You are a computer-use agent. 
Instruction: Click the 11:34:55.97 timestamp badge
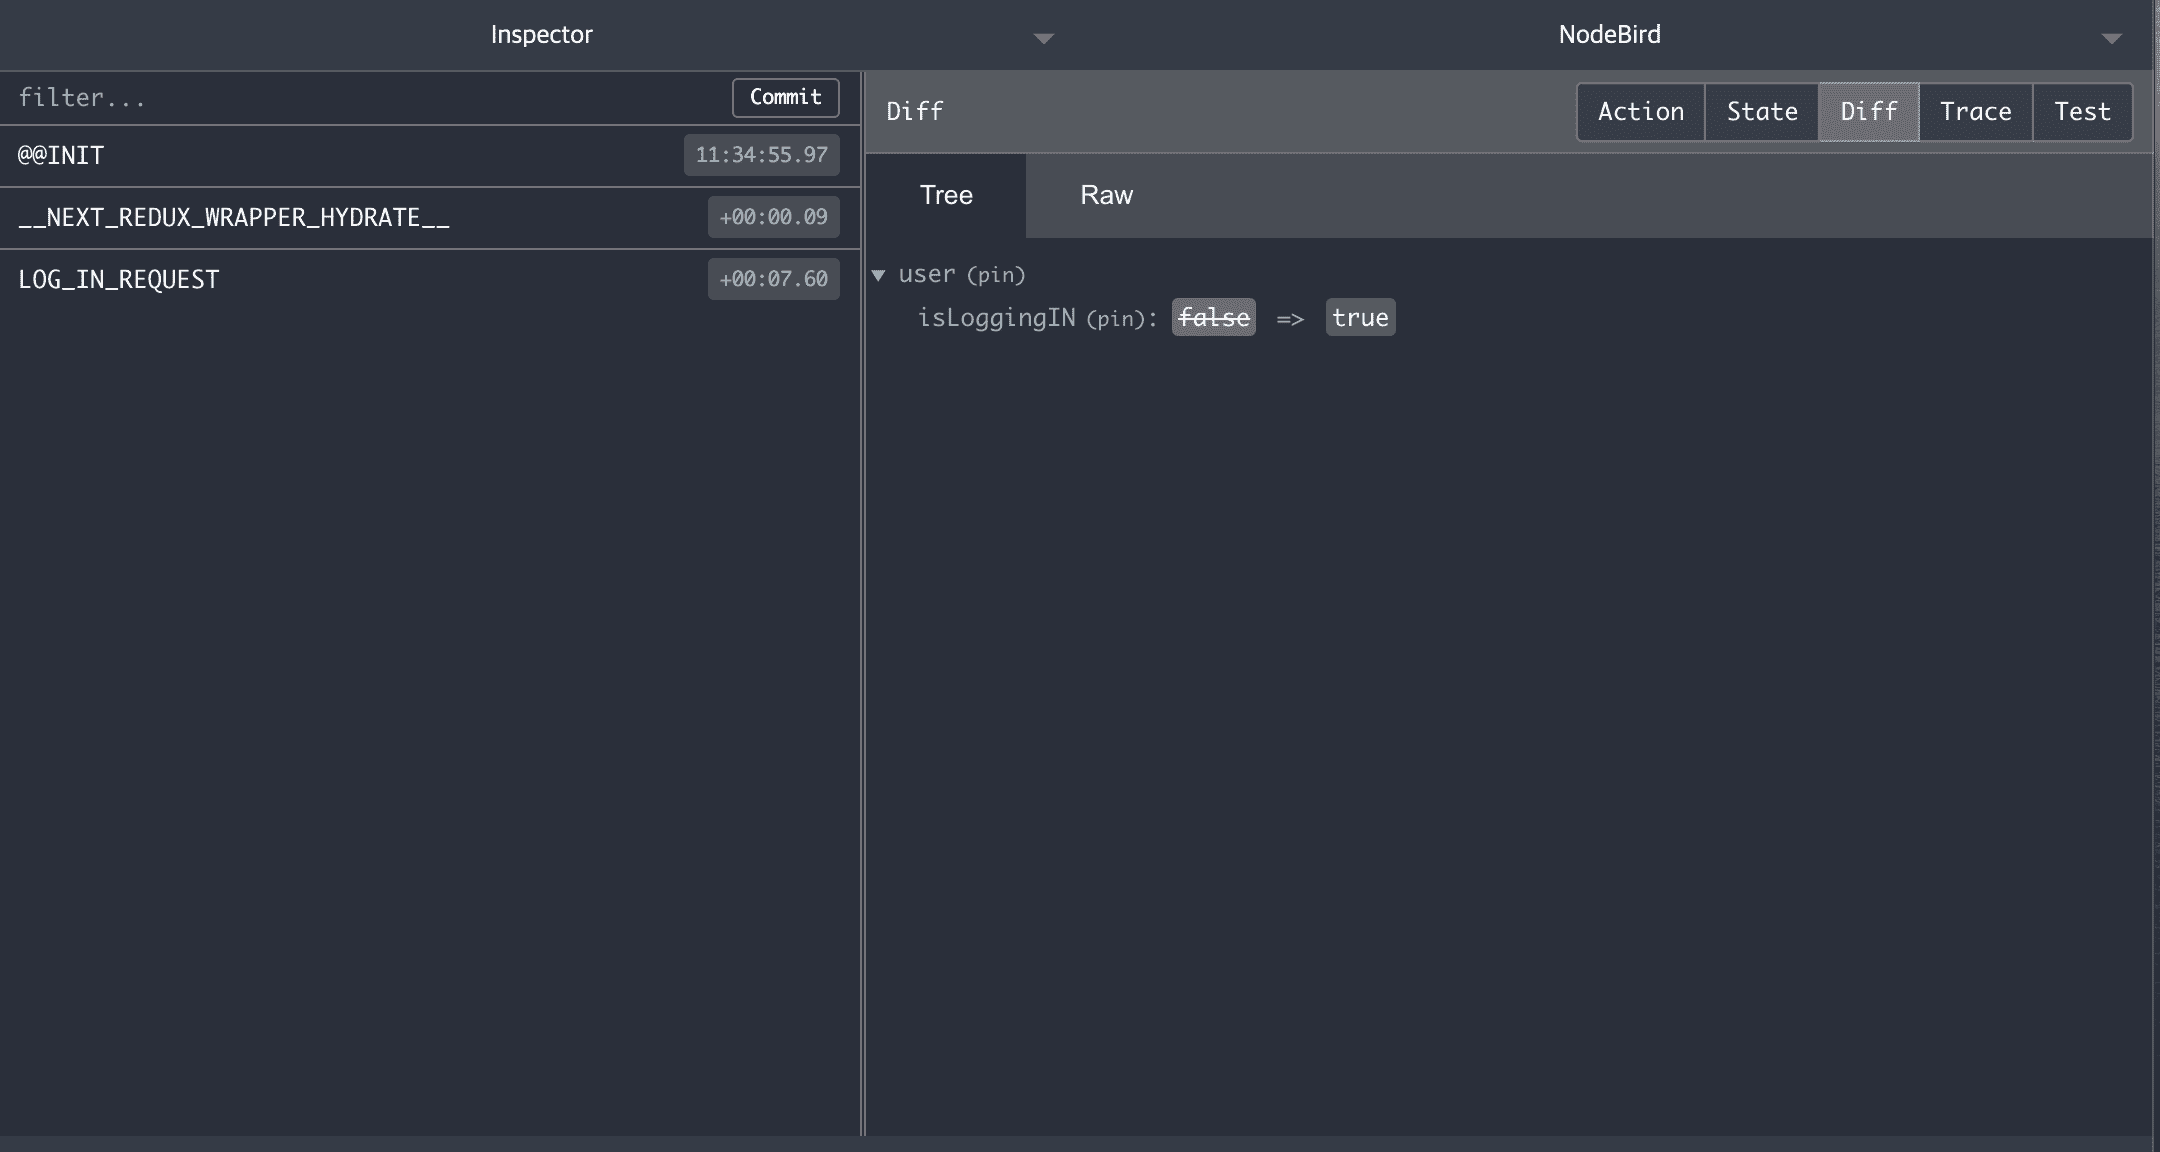tap(761, 155)
